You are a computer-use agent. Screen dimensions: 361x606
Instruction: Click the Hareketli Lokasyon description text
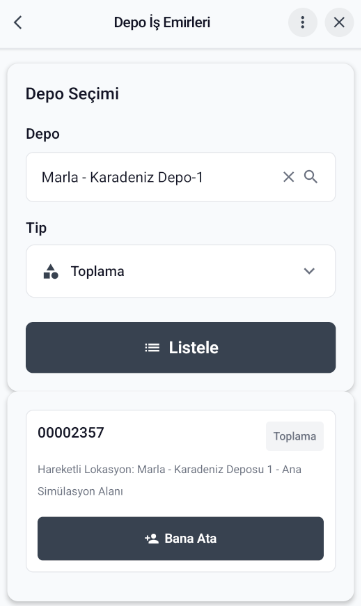click(x=169, y=480)
